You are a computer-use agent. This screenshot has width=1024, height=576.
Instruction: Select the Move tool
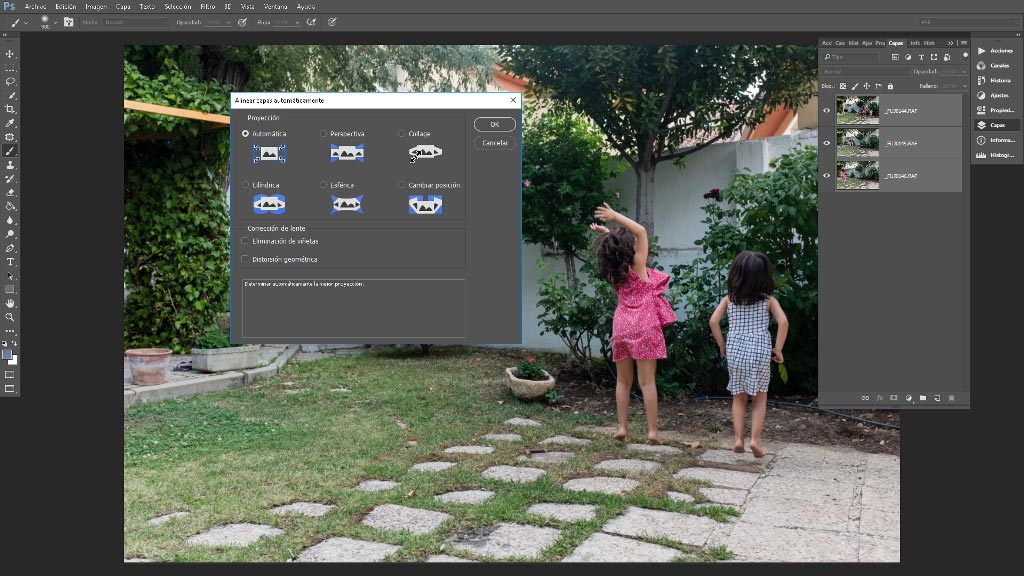[10, 54]
